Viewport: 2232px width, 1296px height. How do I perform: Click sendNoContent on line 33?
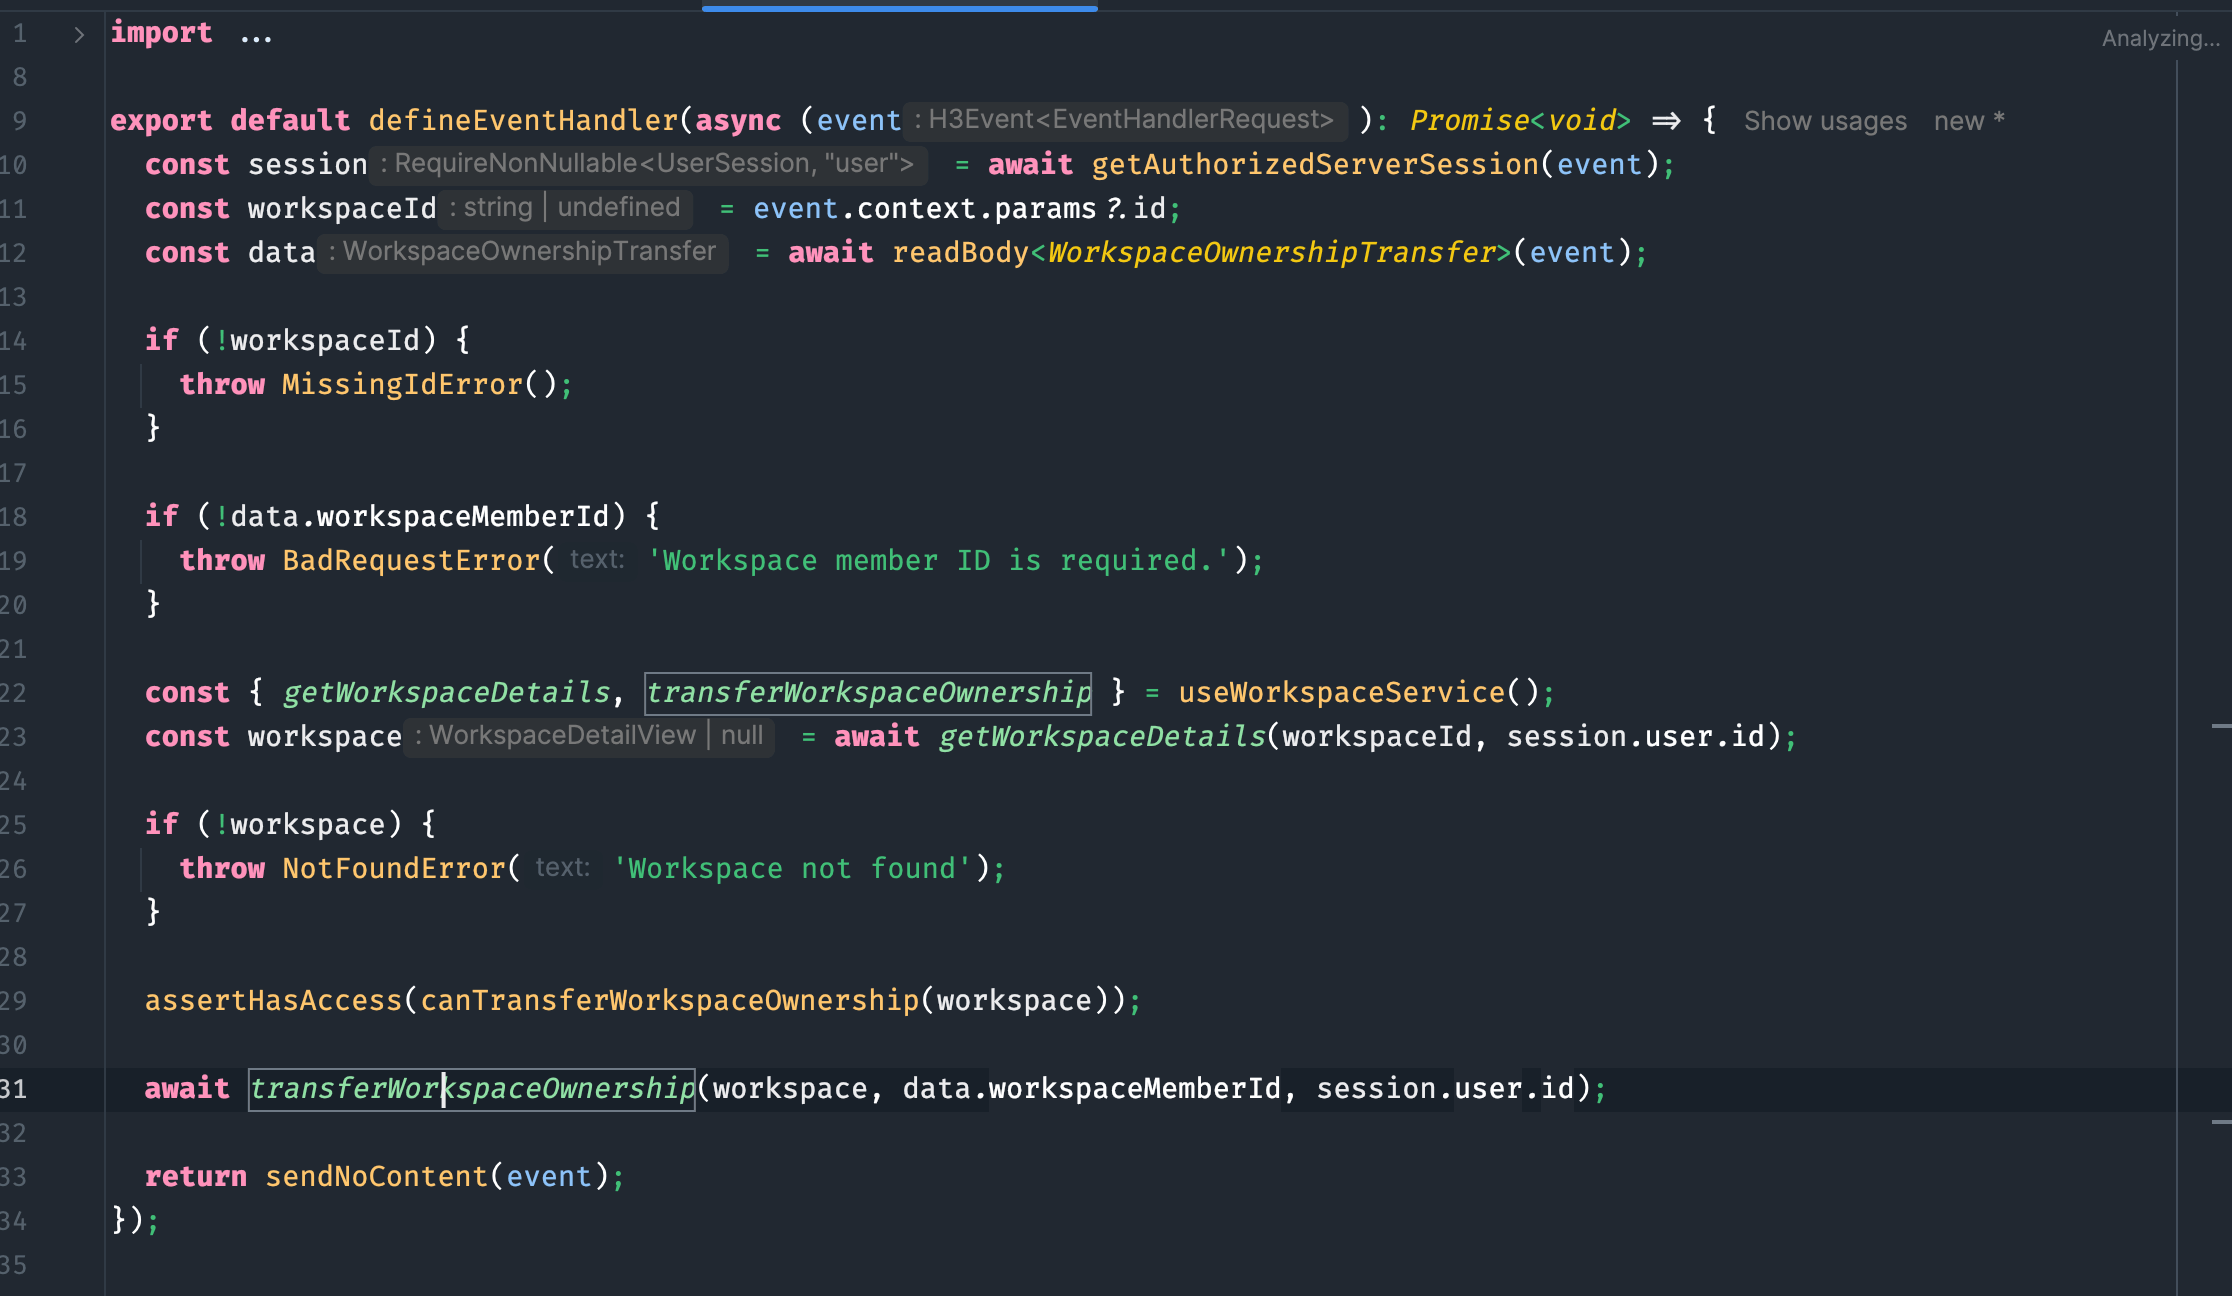376,1176
